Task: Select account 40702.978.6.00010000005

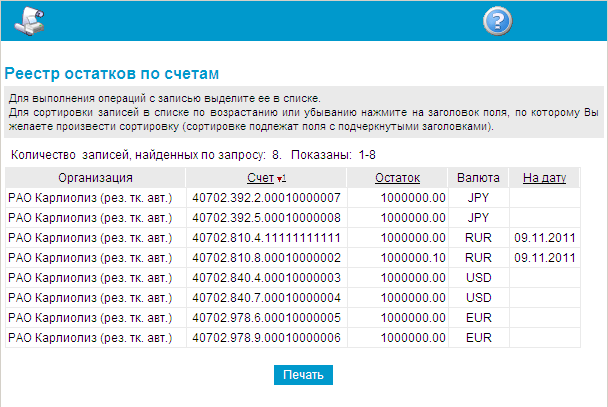Action: pyautogui.click(x=266, y=318)
